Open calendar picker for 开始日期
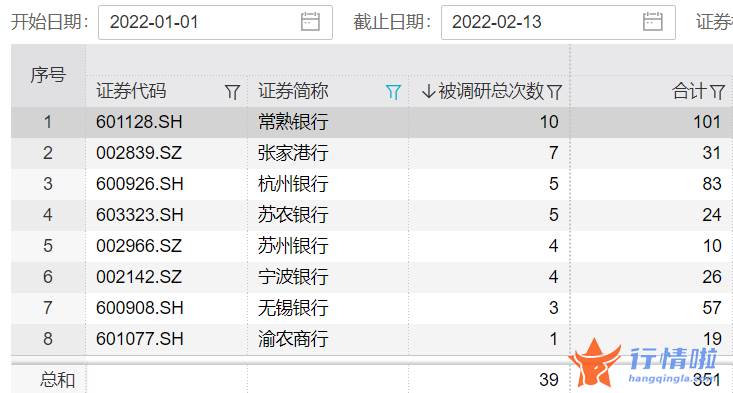The image size is (733, 393). (x=310, y=22)
